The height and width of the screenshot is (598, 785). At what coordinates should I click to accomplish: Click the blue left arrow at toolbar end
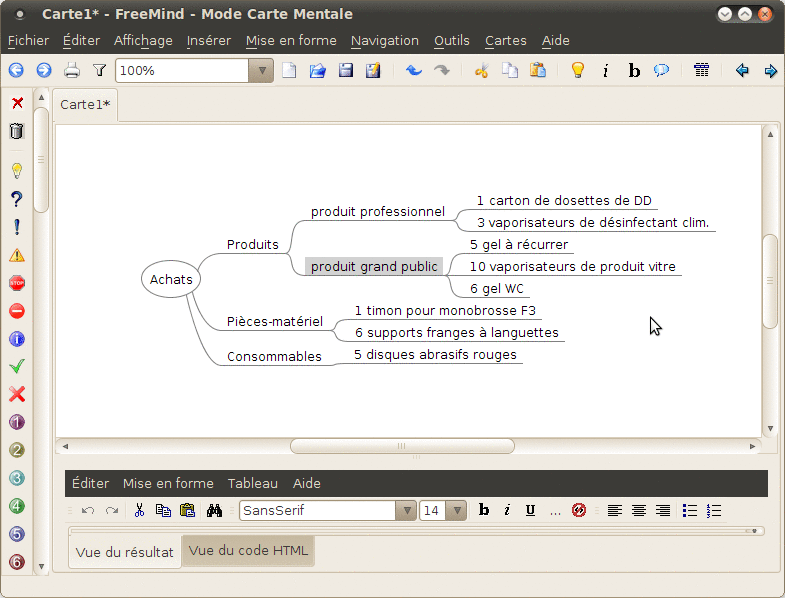[742, 70]
